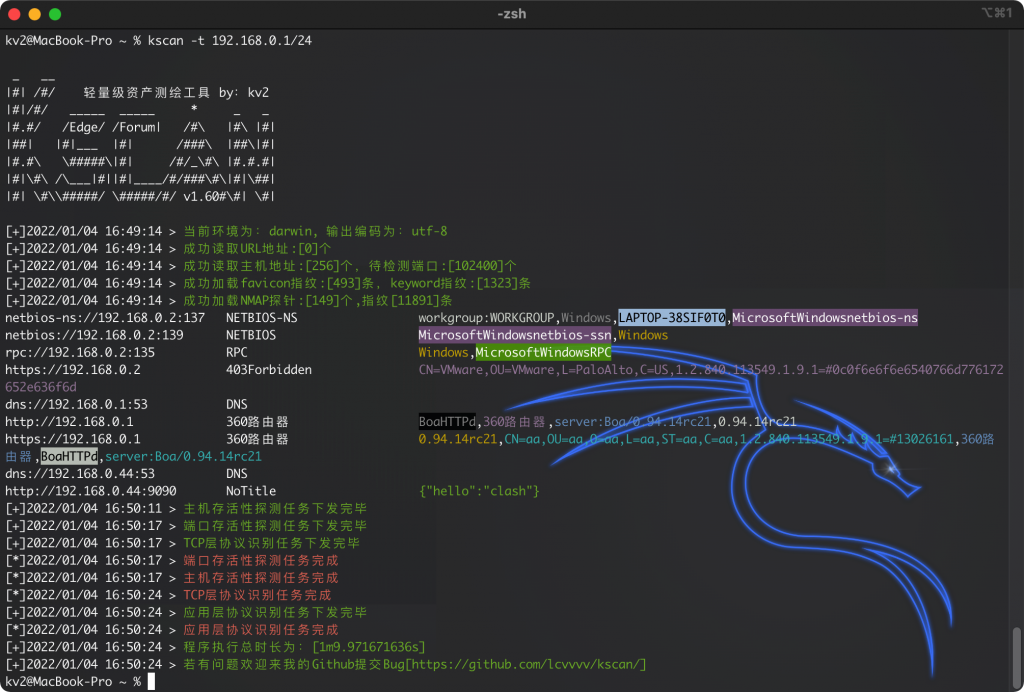Click the green highlighted MicrosoftWindowsRPC tag
Image resolution: width=1024 pixels, height=692 pixels.
pyautogui.click(x=542, y=353)
